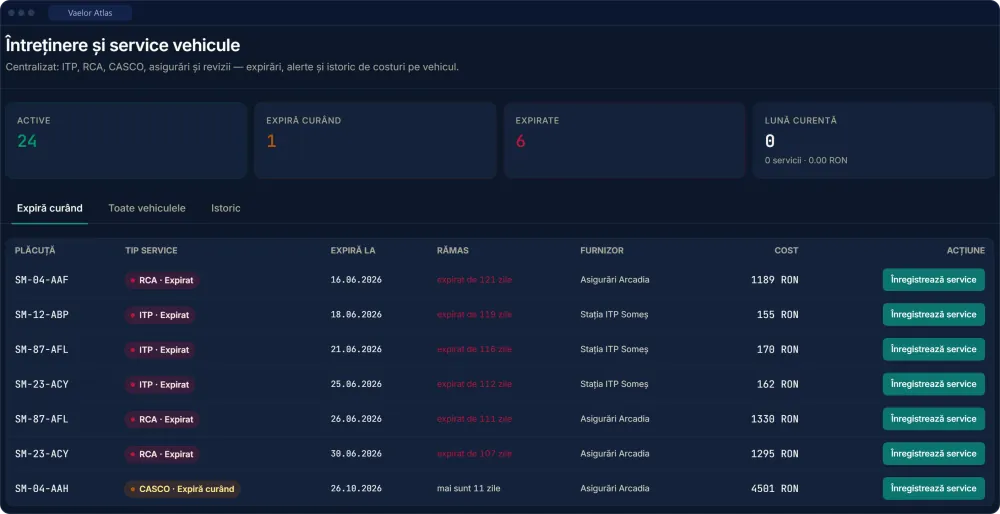
Task: Sort by the Tip service column header
Action: tap(151, 251)
